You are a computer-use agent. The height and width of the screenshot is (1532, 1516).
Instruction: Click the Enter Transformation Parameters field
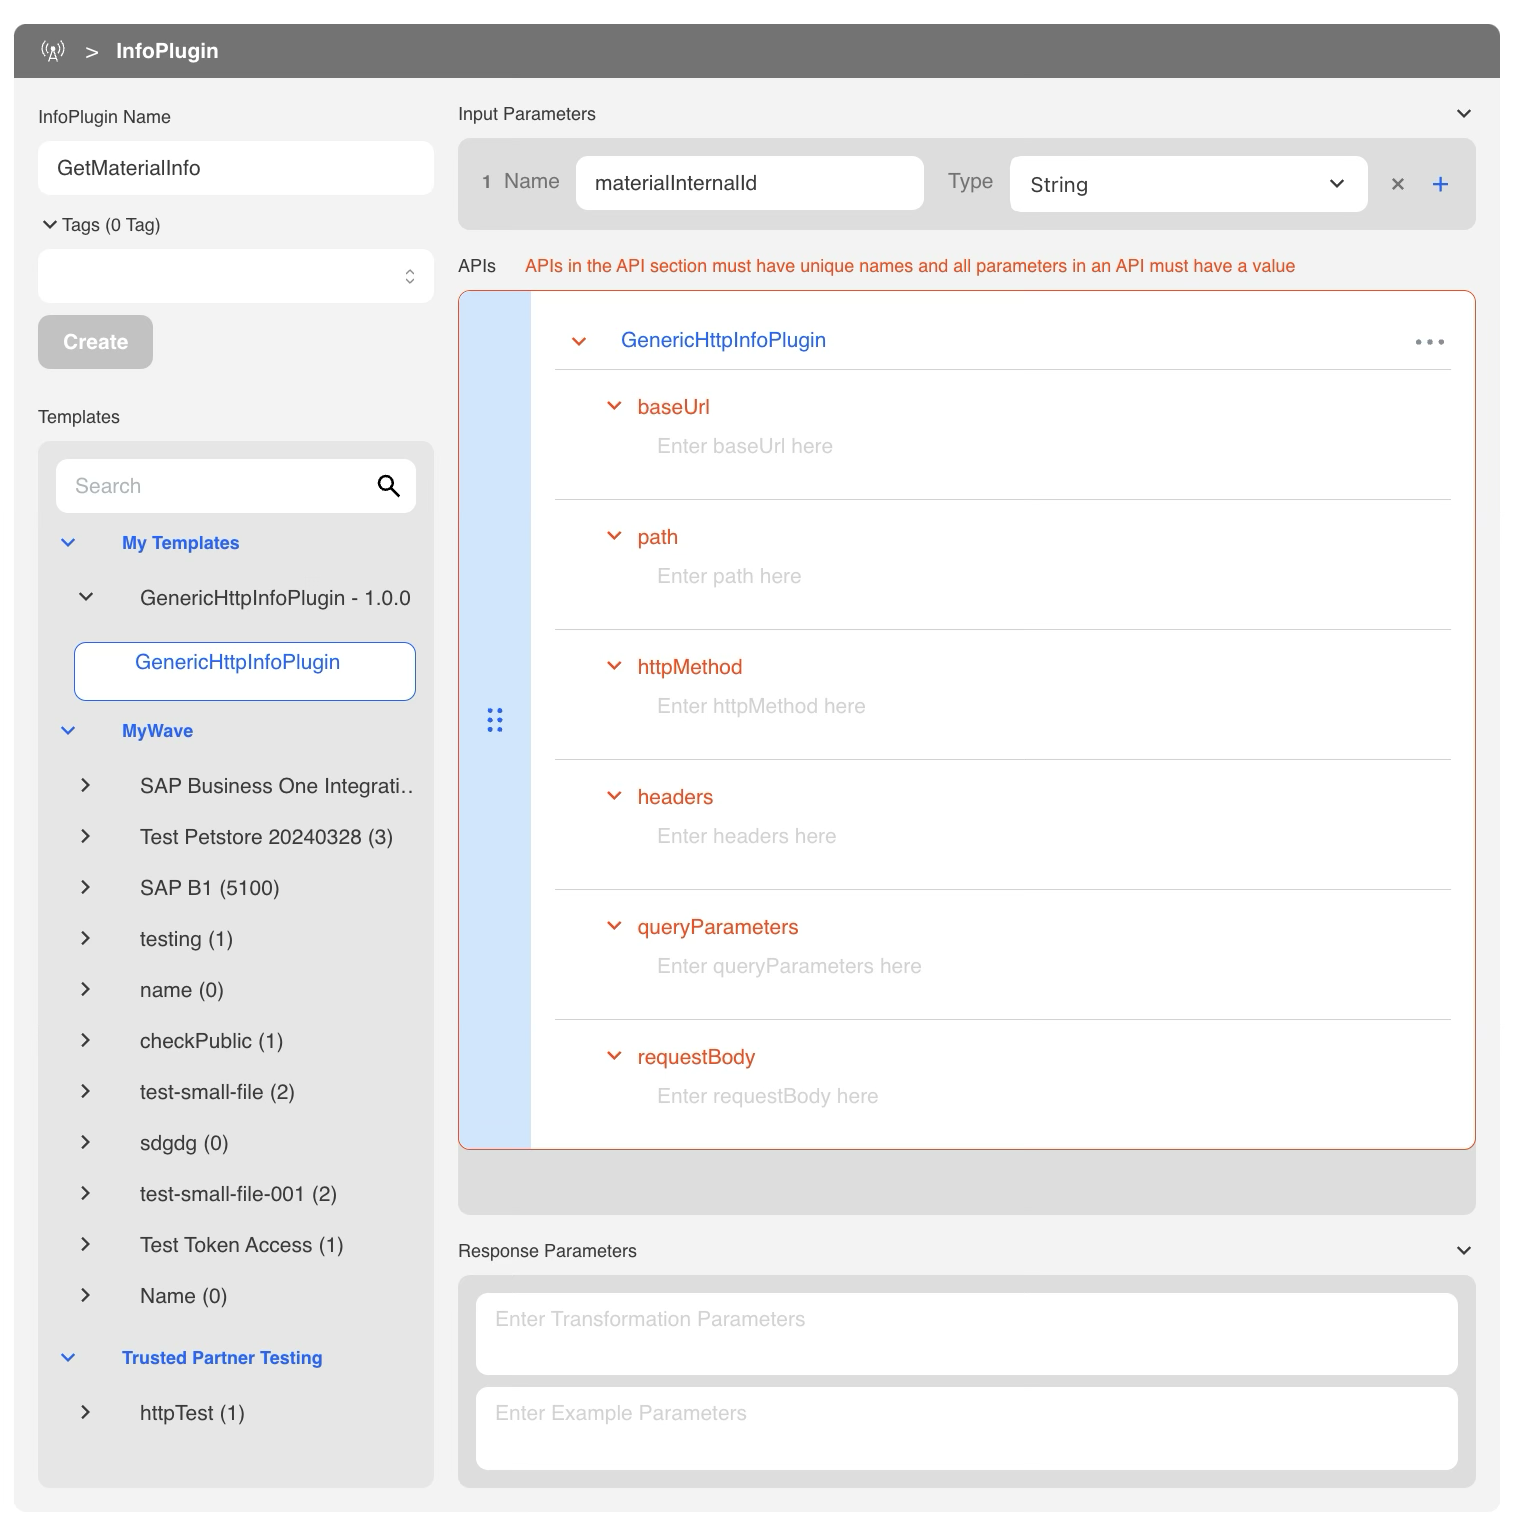(966, 1334)
